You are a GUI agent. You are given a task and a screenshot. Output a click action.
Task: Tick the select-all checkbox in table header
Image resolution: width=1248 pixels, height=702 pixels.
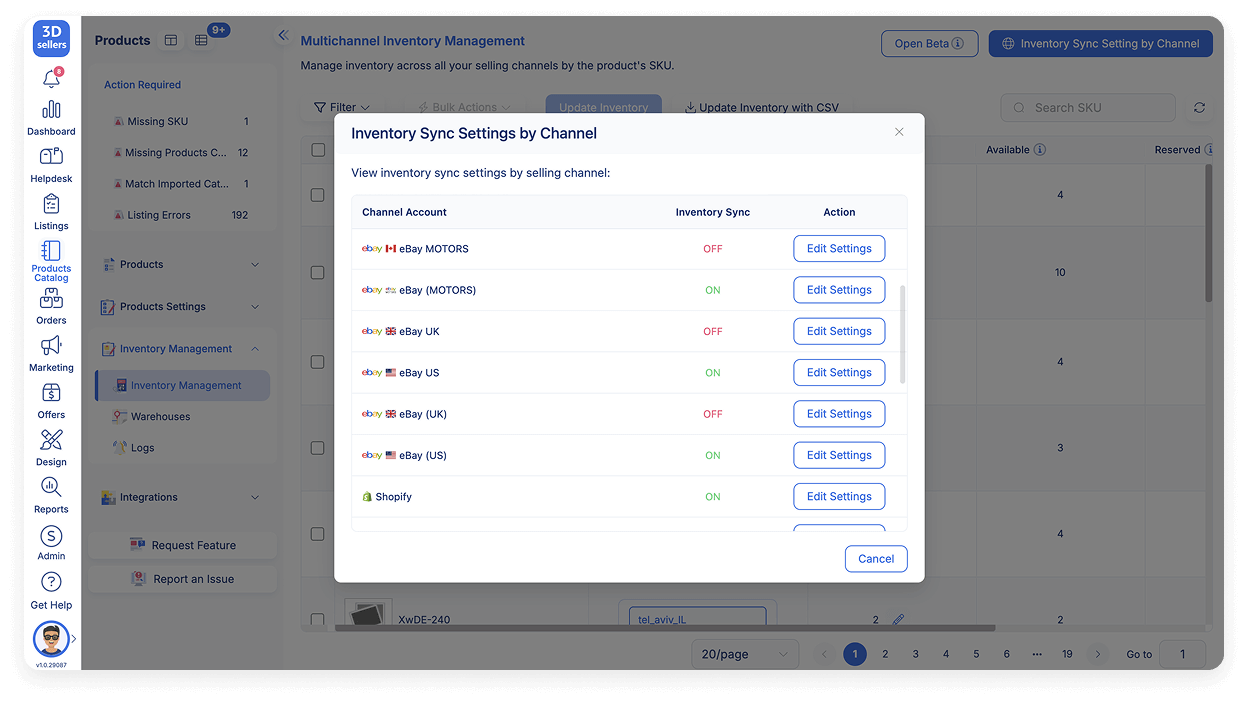click(318, 150)
